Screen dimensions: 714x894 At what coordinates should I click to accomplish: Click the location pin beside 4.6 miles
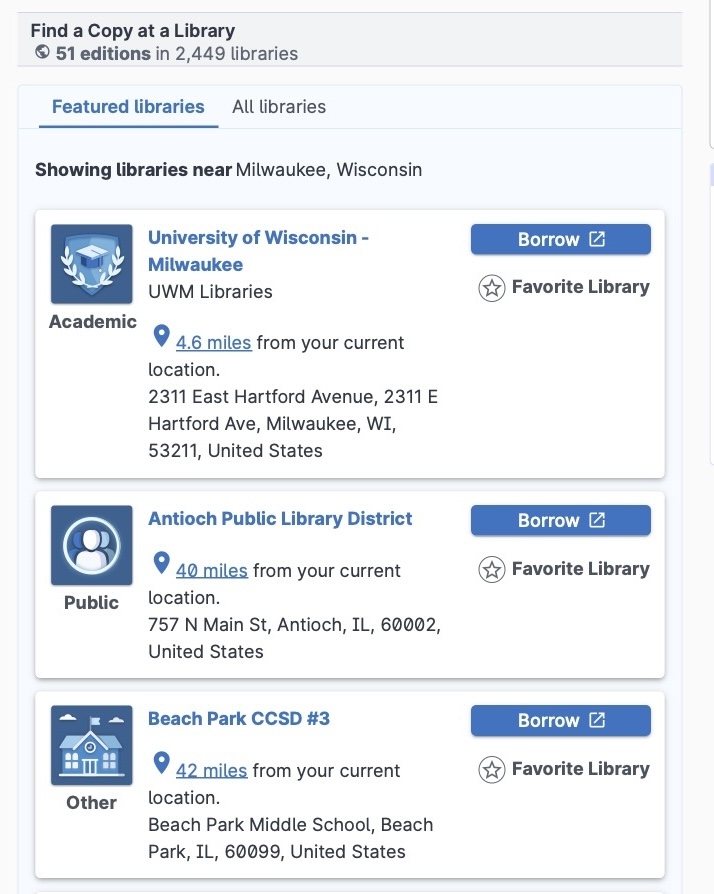(161, 336)
